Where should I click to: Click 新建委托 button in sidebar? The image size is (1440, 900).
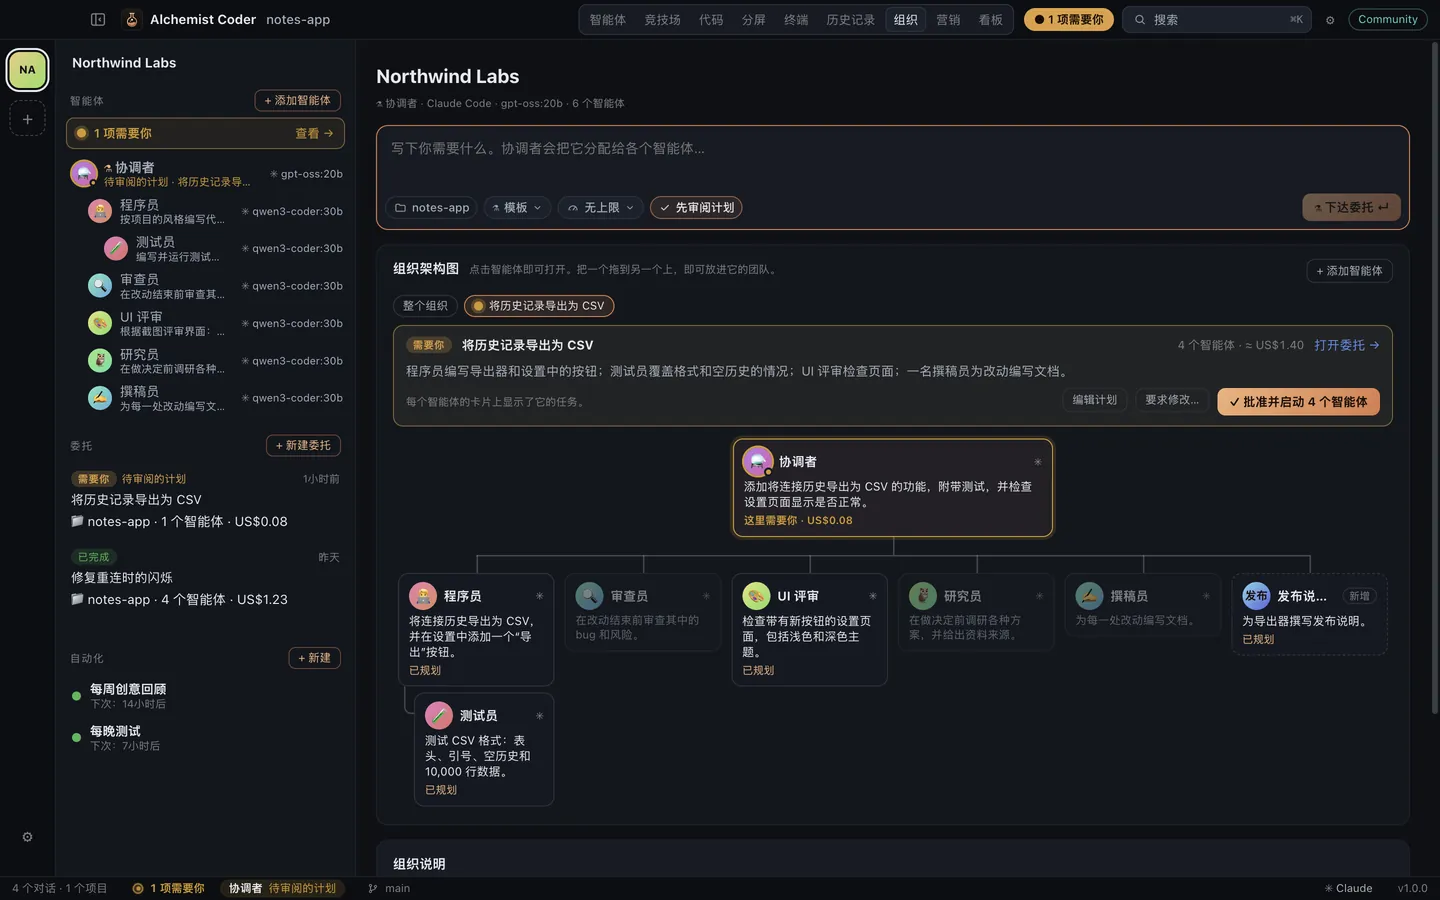tap(304, 445)
